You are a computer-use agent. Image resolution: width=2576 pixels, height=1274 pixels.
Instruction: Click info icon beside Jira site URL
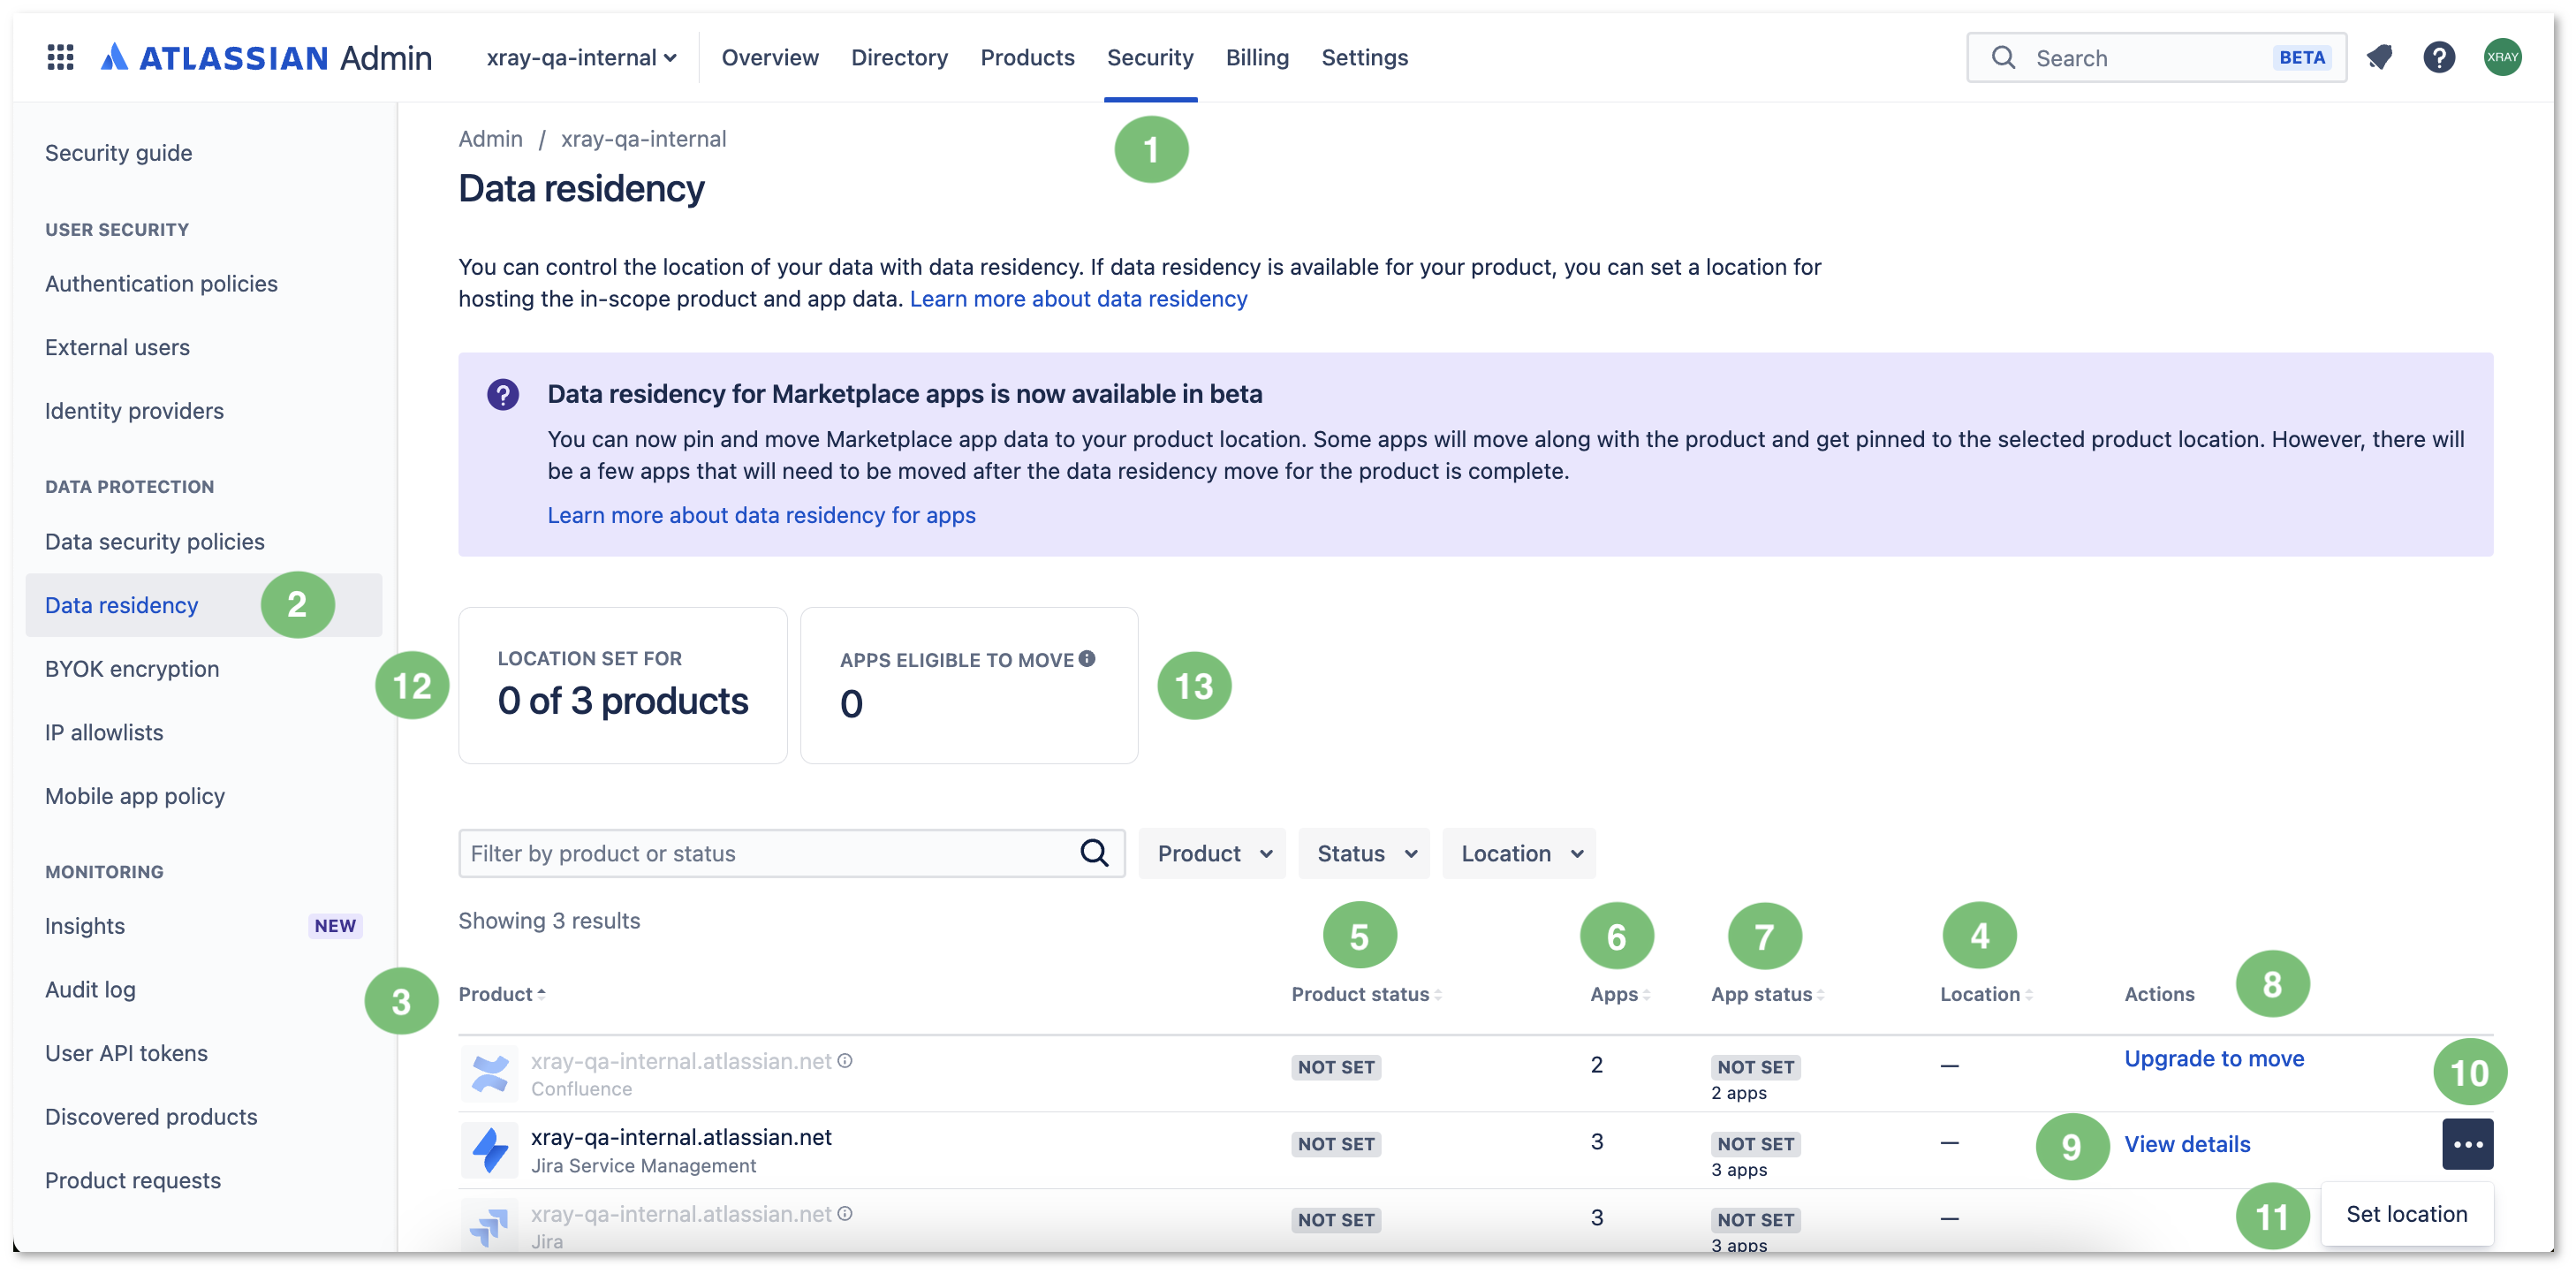845,1214
